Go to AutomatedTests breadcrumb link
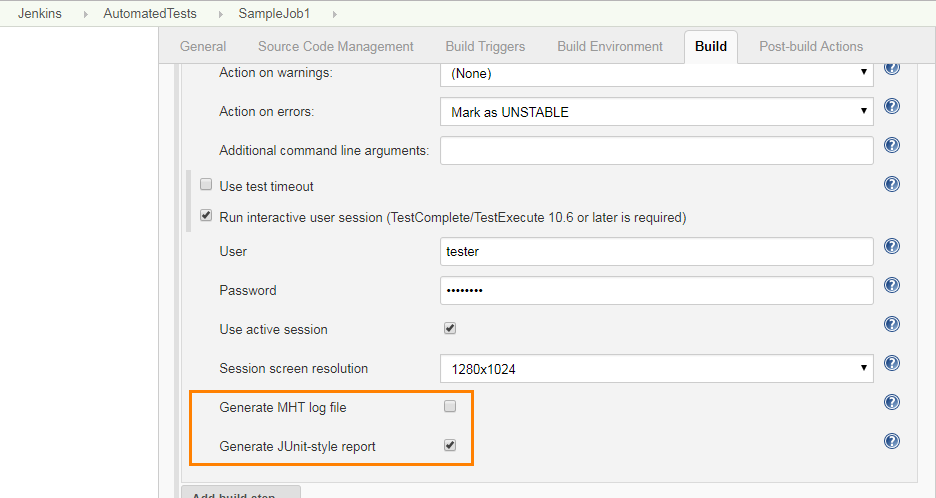This screenshot has width=936, height=498. pyautogui.click(x=150, y=14)
